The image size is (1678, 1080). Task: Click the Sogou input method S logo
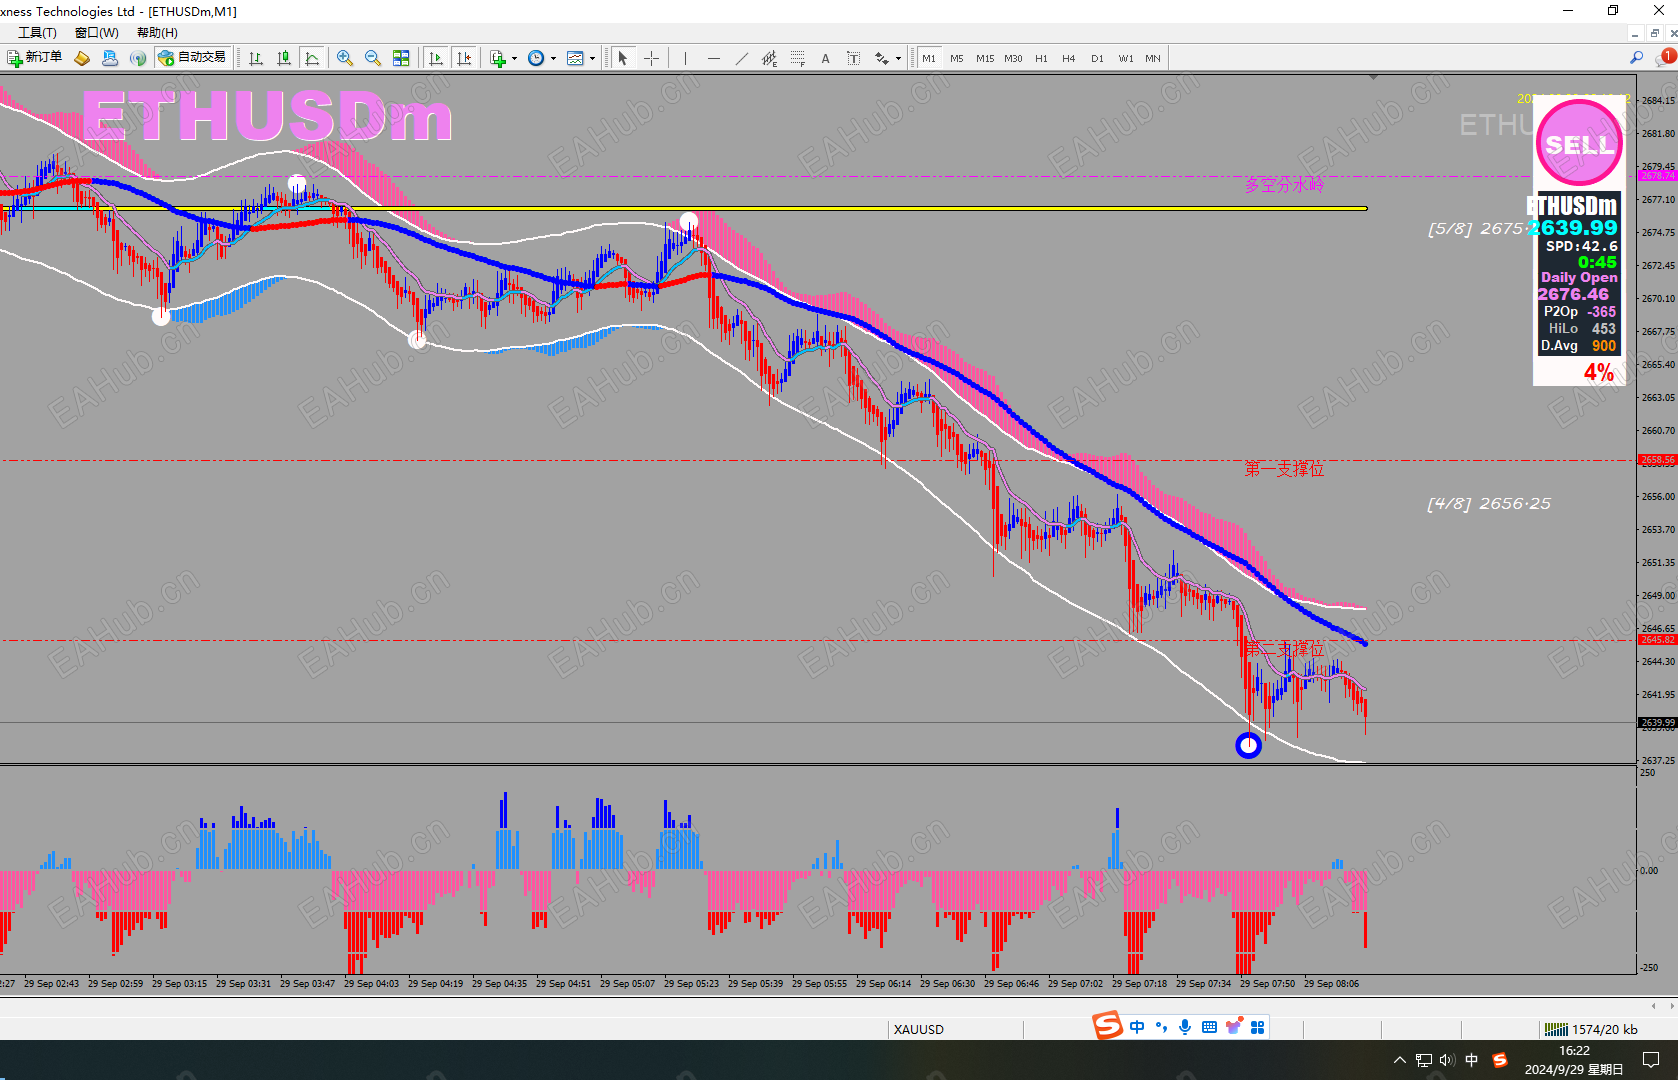point(1107,1026)
